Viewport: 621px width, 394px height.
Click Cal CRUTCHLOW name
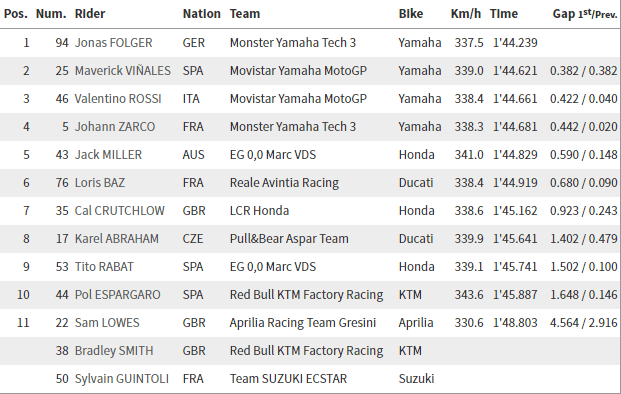(120, 211)
